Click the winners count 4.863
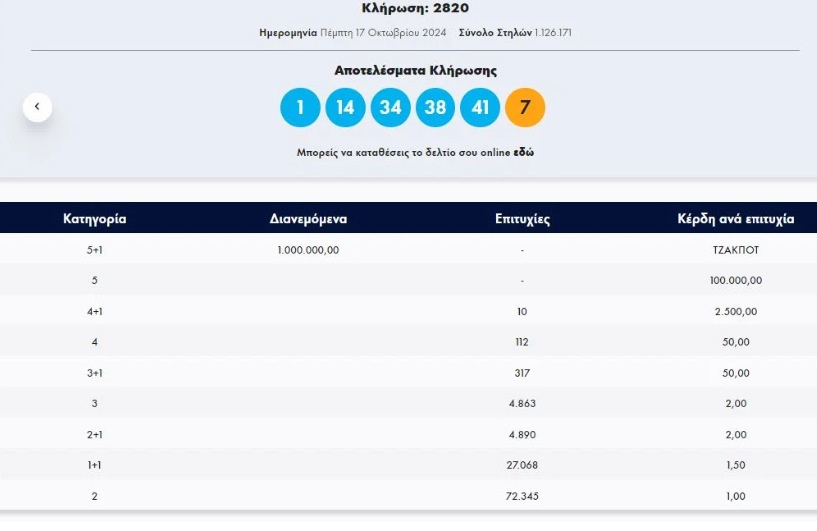 [x=522, y=403]
